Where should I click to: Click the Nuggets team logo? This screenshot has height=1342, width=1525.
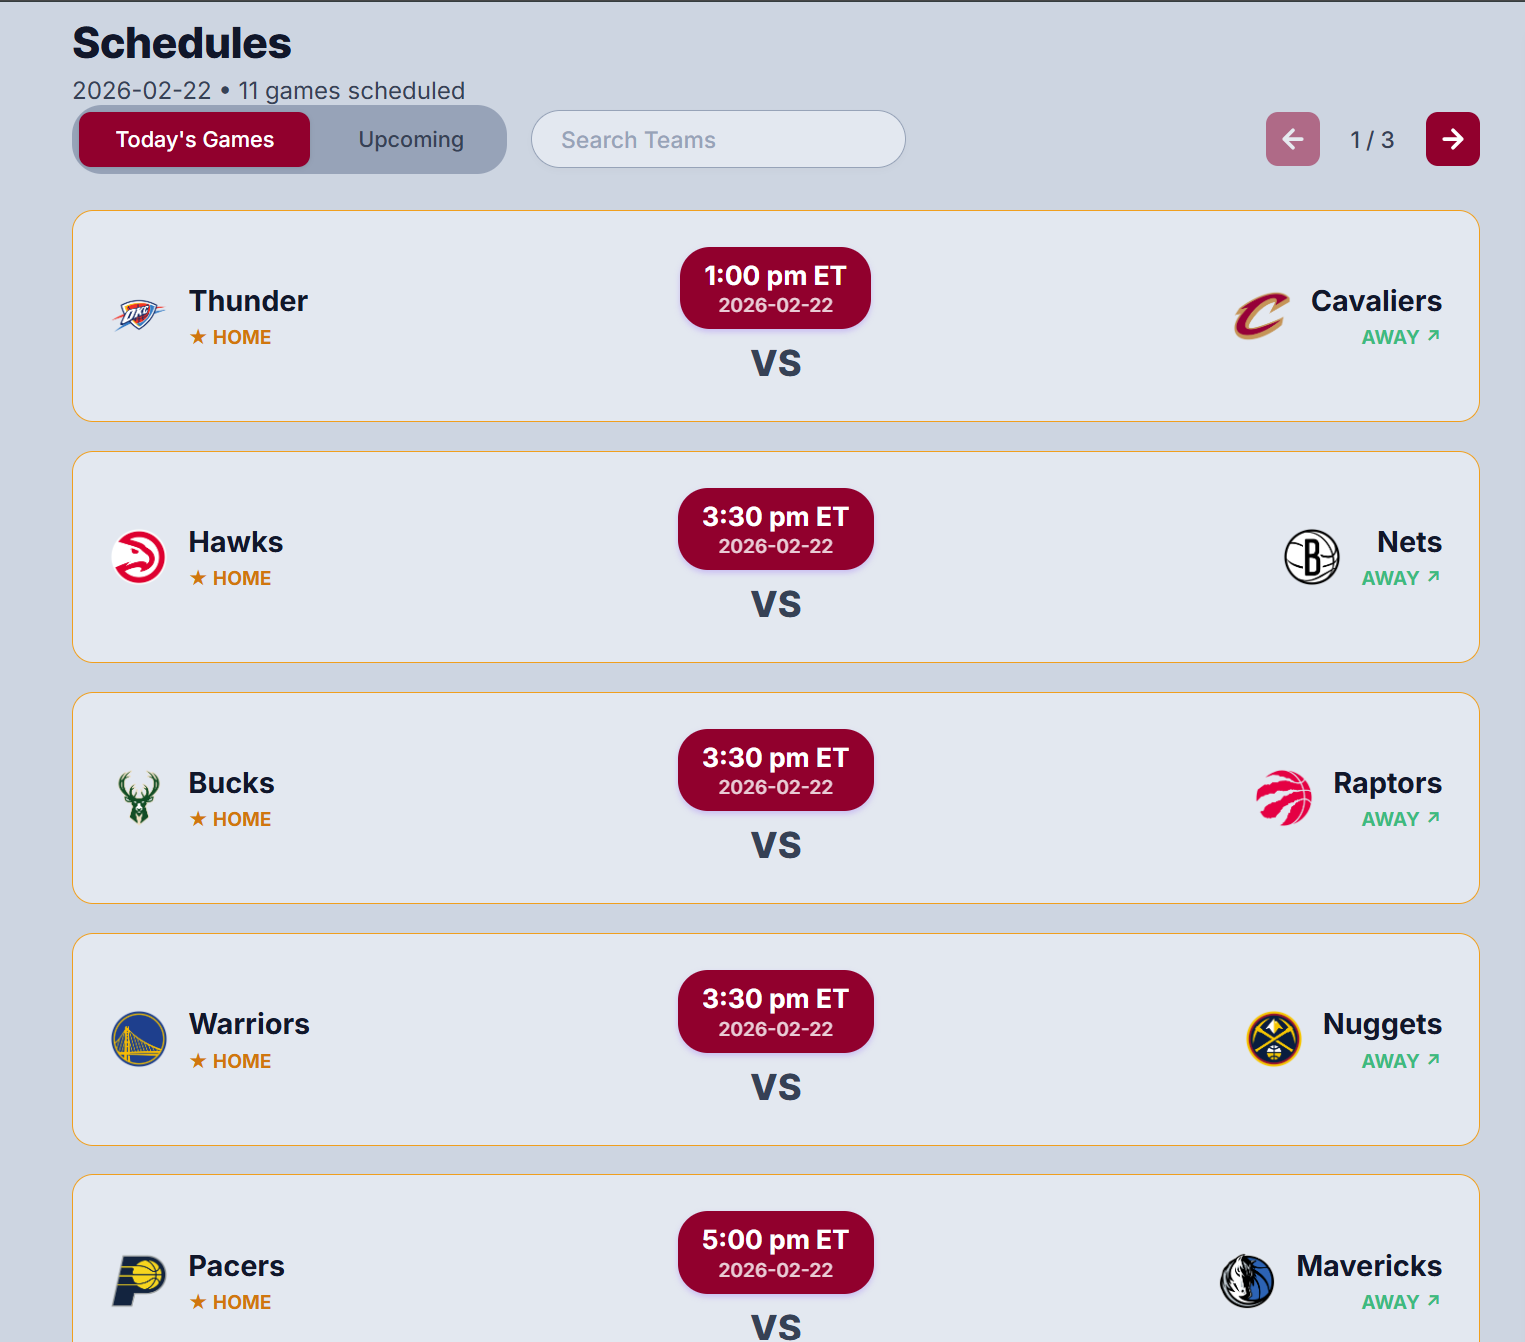(x=1274, y=1039)
